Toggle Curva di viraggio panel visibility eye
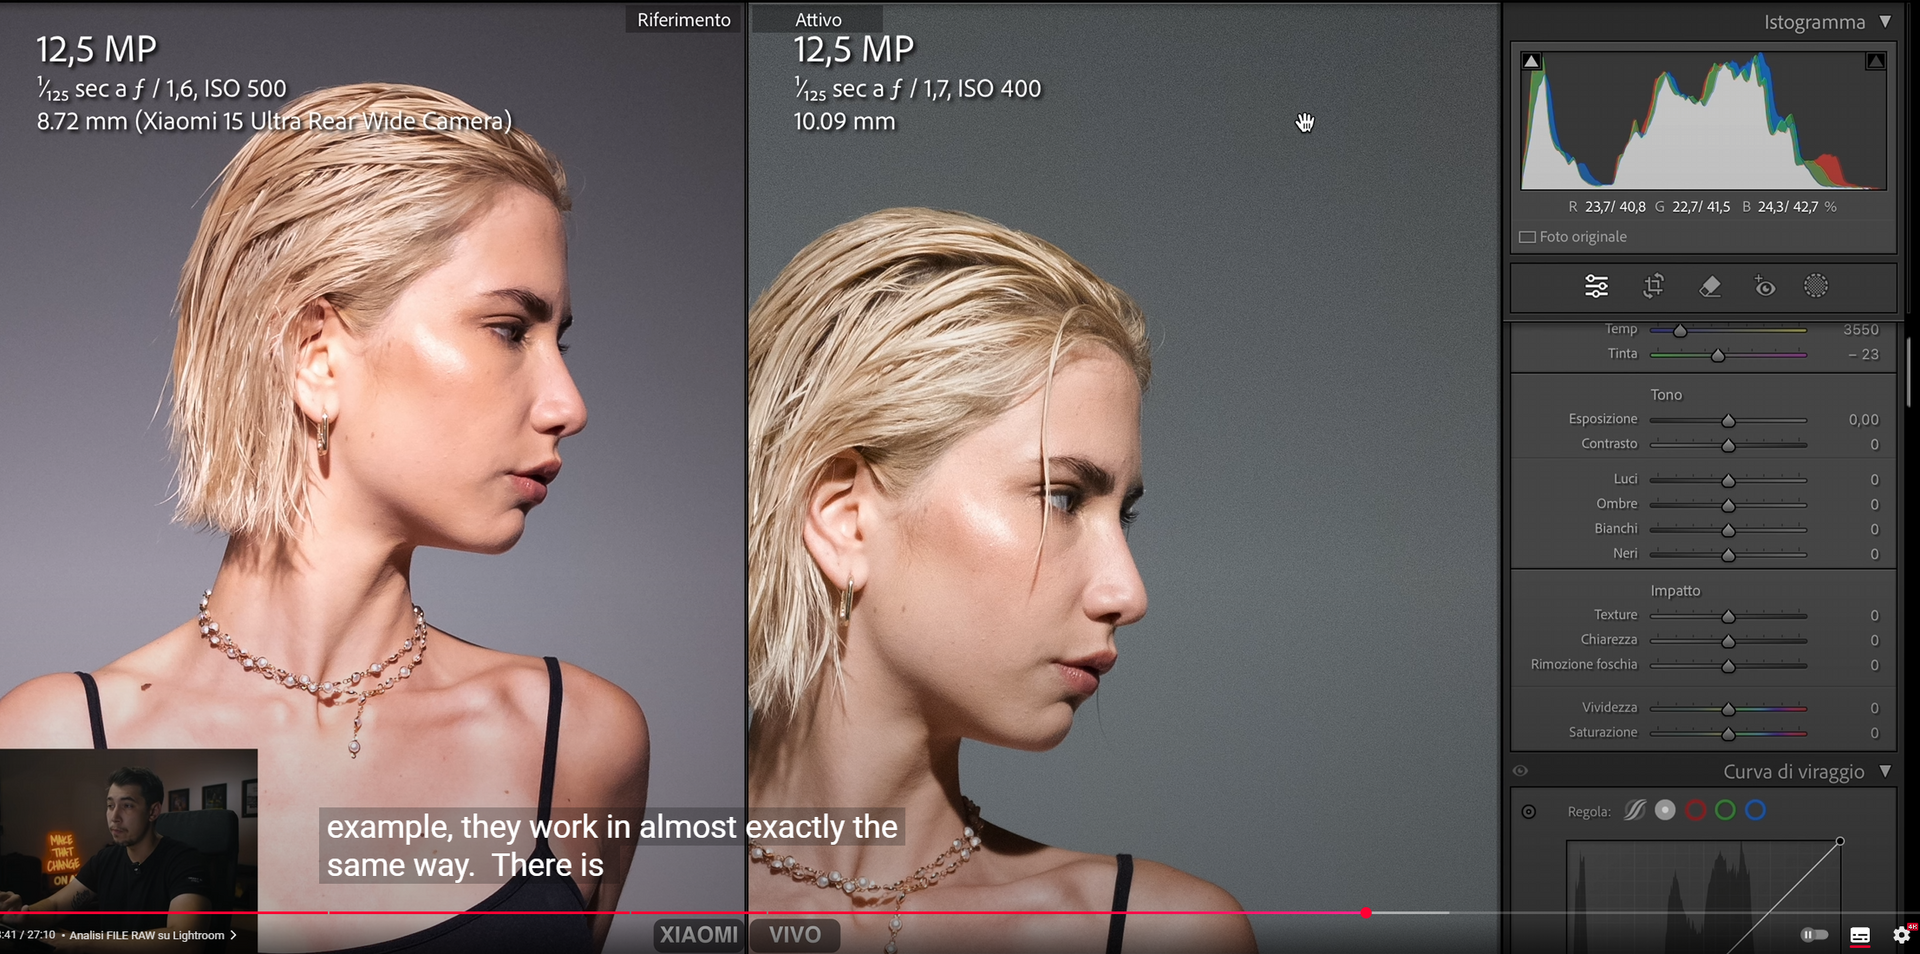Viewport: 1920px width, 954px height. [x=1520, y=771]
